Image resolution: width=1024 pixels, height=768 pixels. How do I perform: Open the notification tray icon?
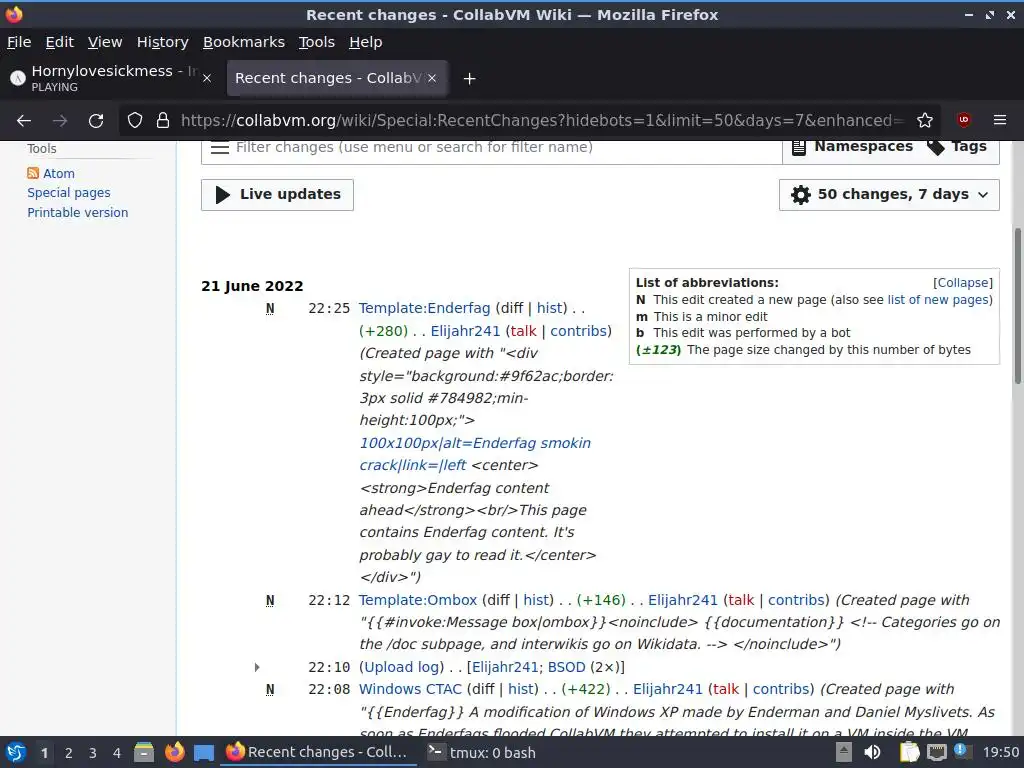[961, 750]
